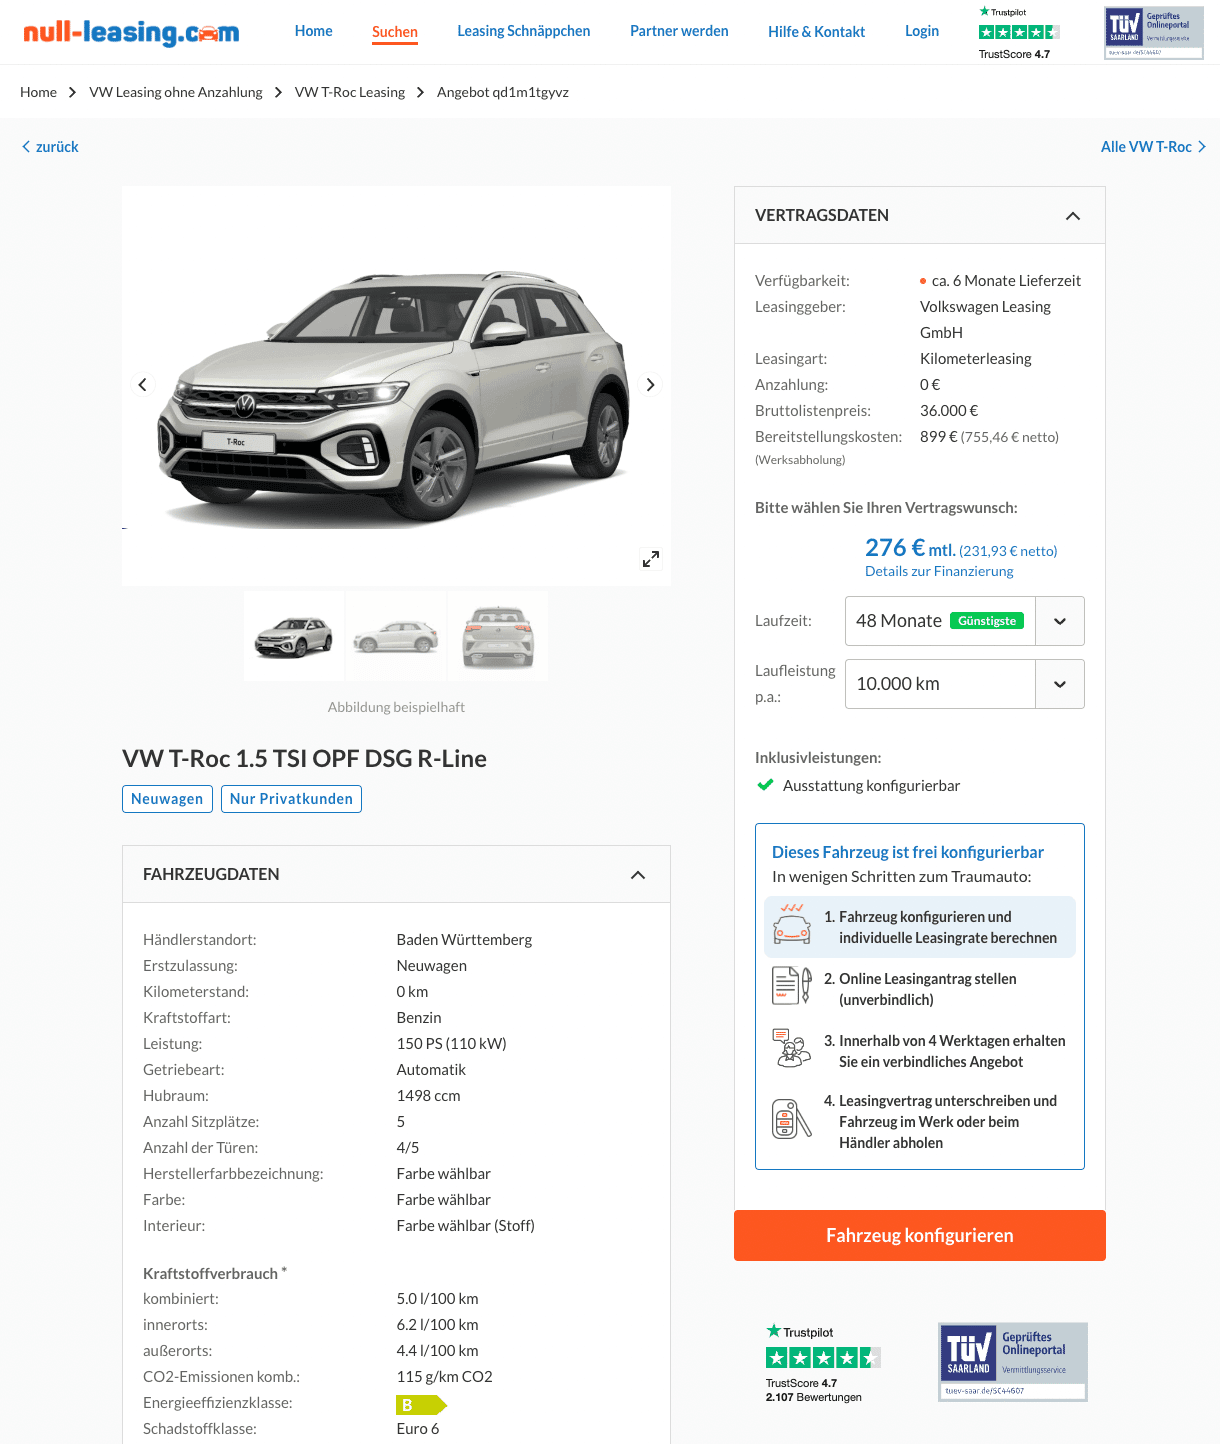
Task: Click Fahrzeug konfigurieren button
Action: coord(920,1235)
